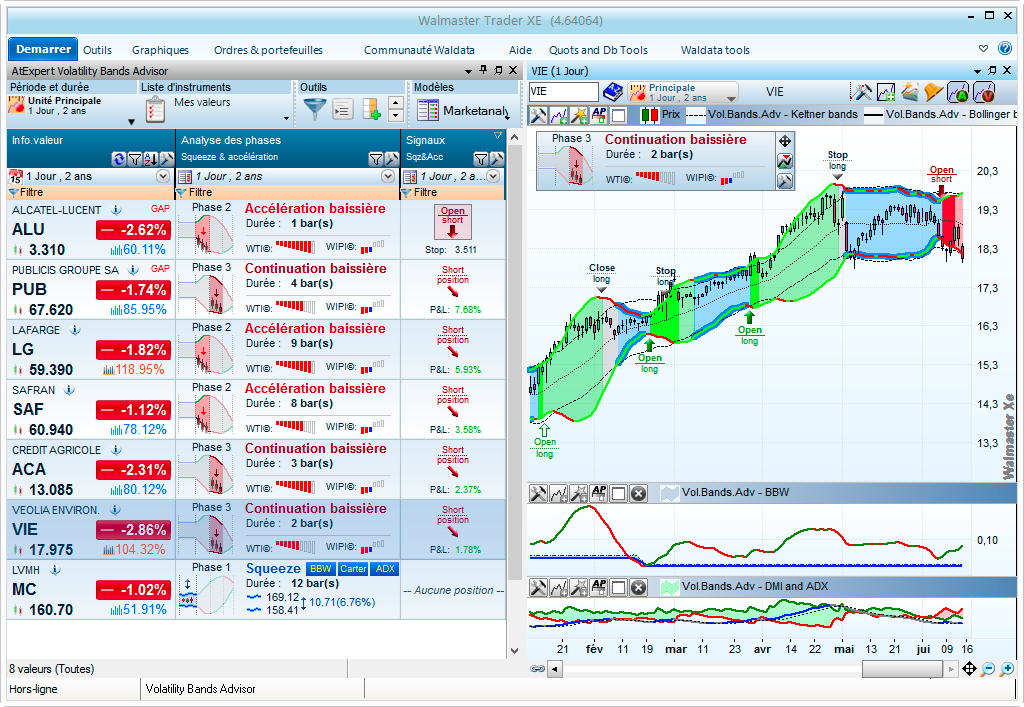
Task: Select the VEOLIA ENVIRON. VIE row
Action: tap(256, 529)
